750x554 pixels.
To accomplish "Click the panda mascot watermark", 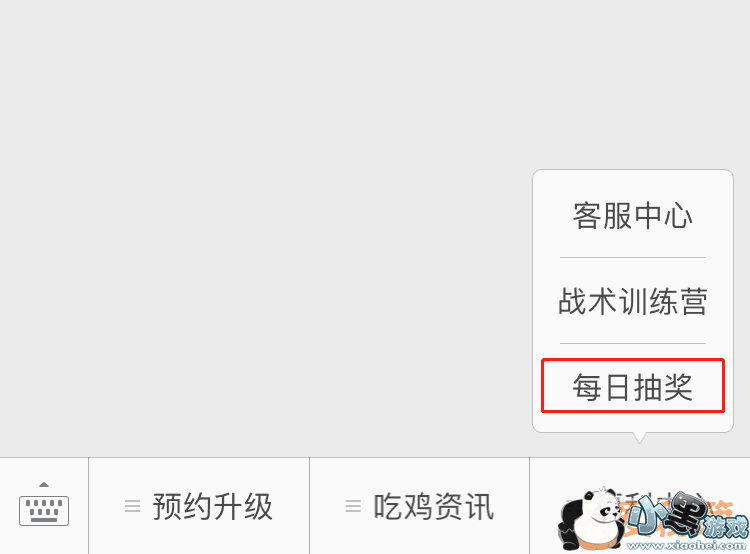I will (591, 520).
